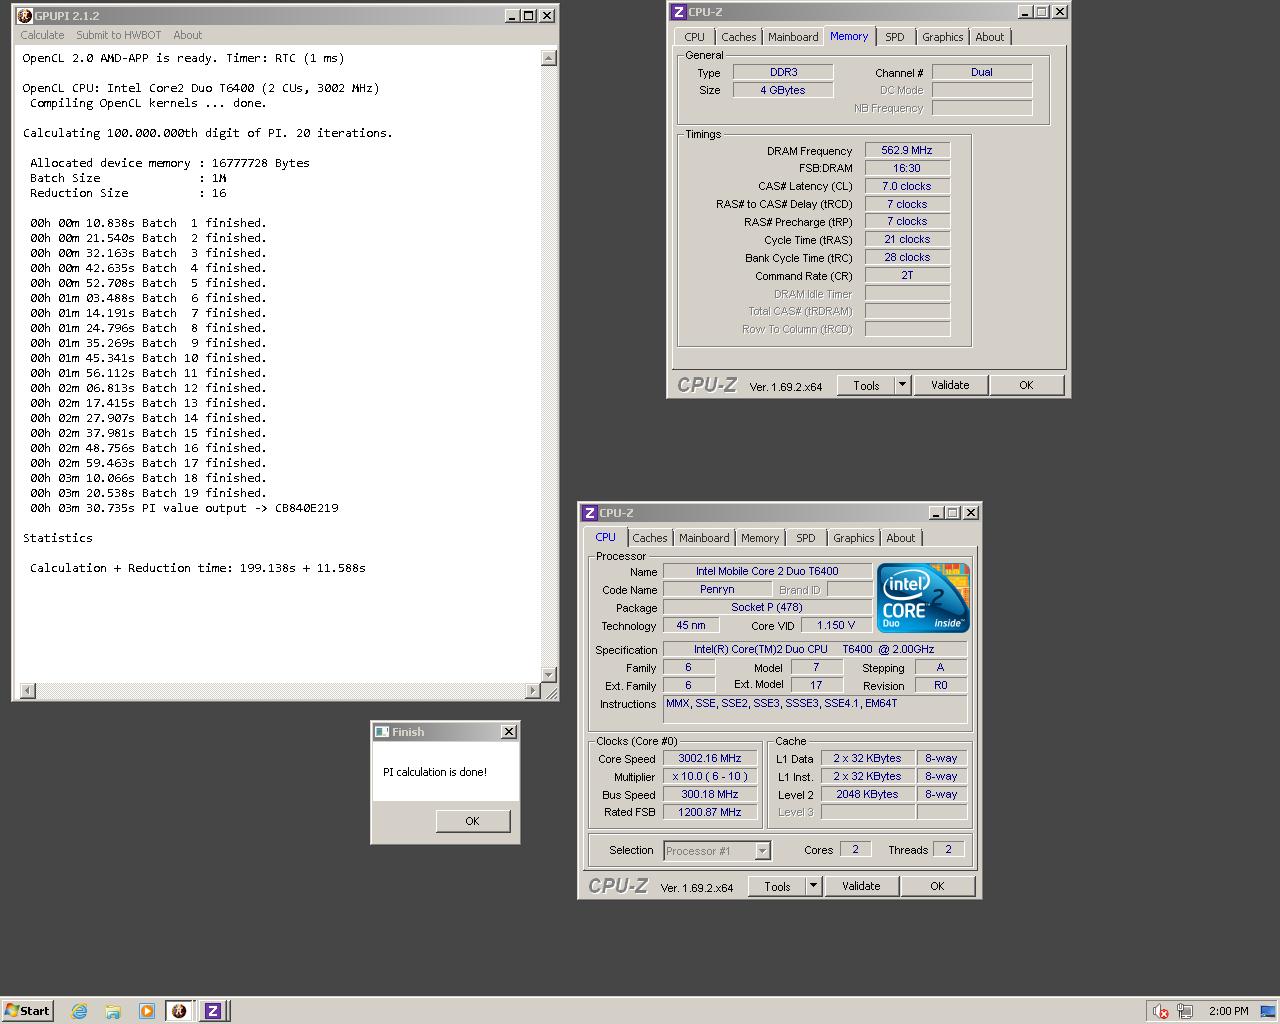The width and height of the screenshot is (1280, 1024).
Task: Click the Memory Type DDR3 value
Action: pos(783,72)
